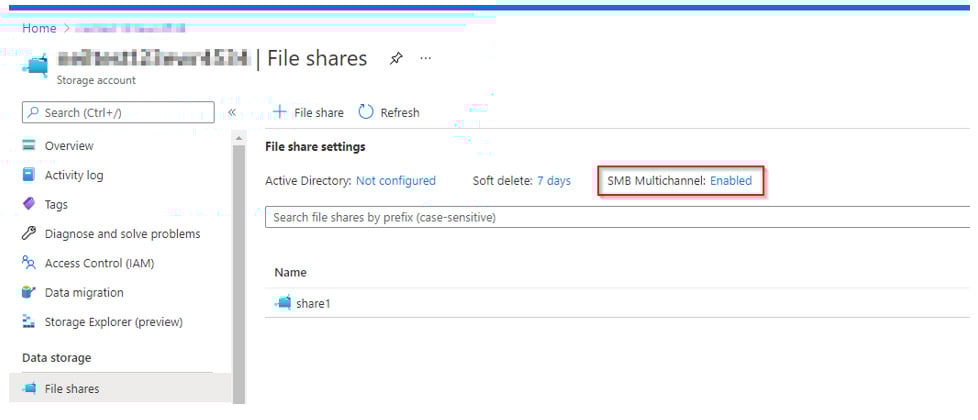Open Soft delete 7 days setting
The image size is (978, 420).
[x=554, y=181]
